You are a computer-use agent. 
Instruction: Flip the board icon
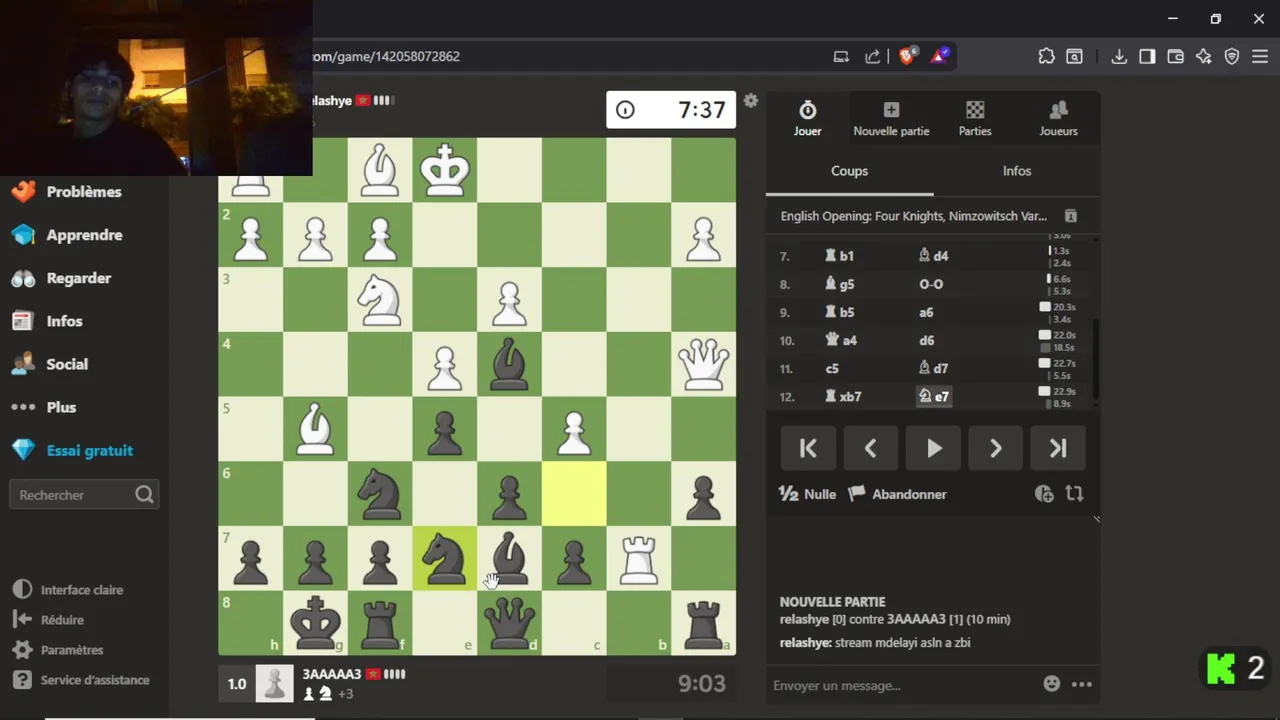pyautogui.click(x=1075, y=494)
